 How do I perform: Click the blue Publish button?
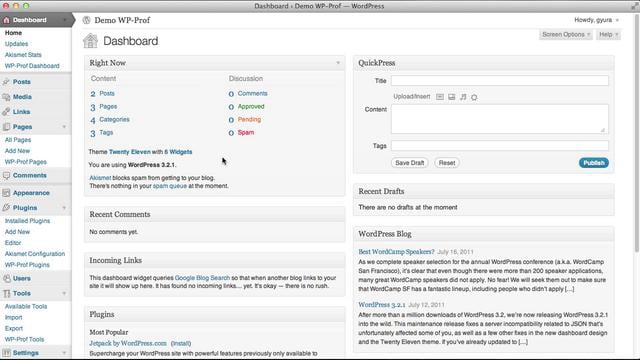[x=594, y=163]
